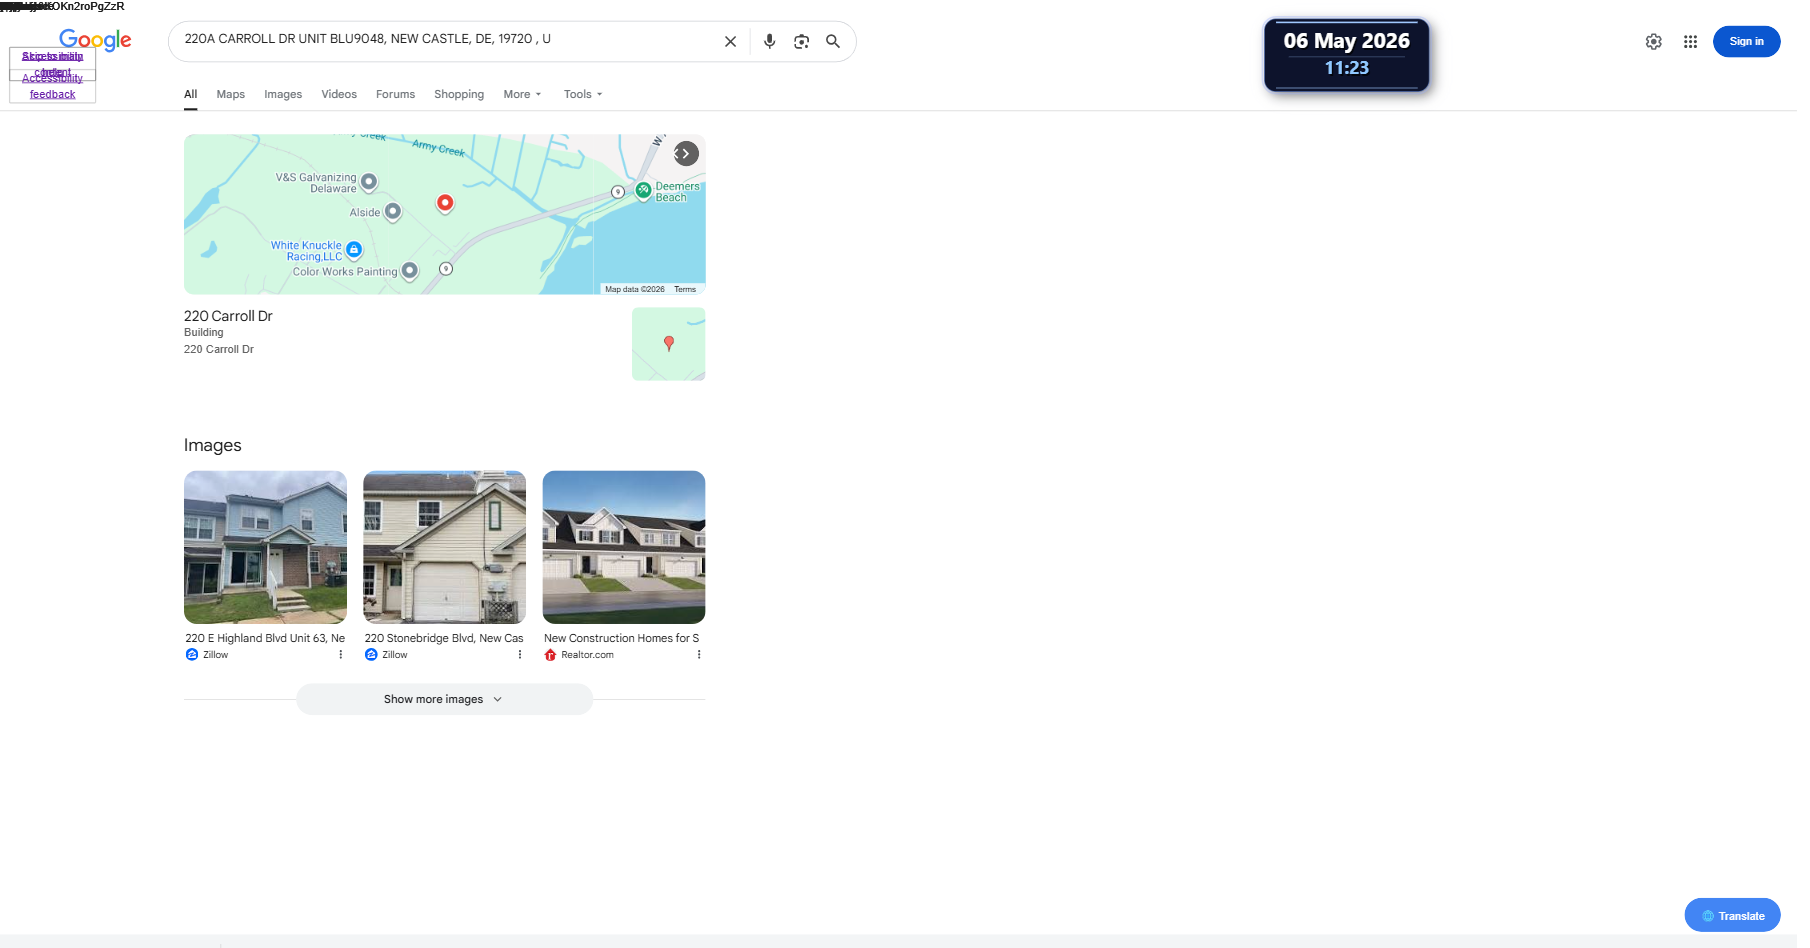Open the New Construction Homes caption link
The height and width of the screenshot is (948, 1810).
[x=622, y=638]
